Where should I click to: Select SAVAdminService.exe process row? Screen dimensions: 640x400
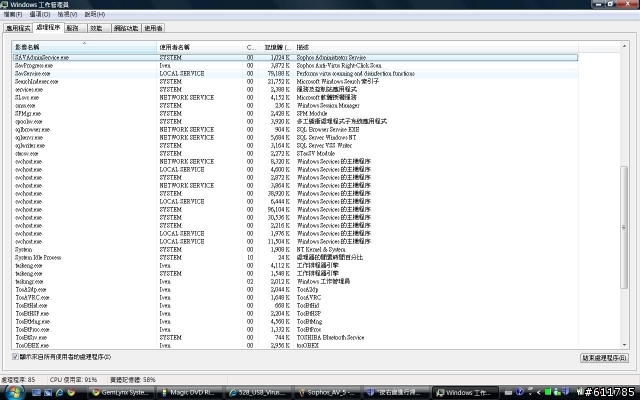tap(295, 58)
